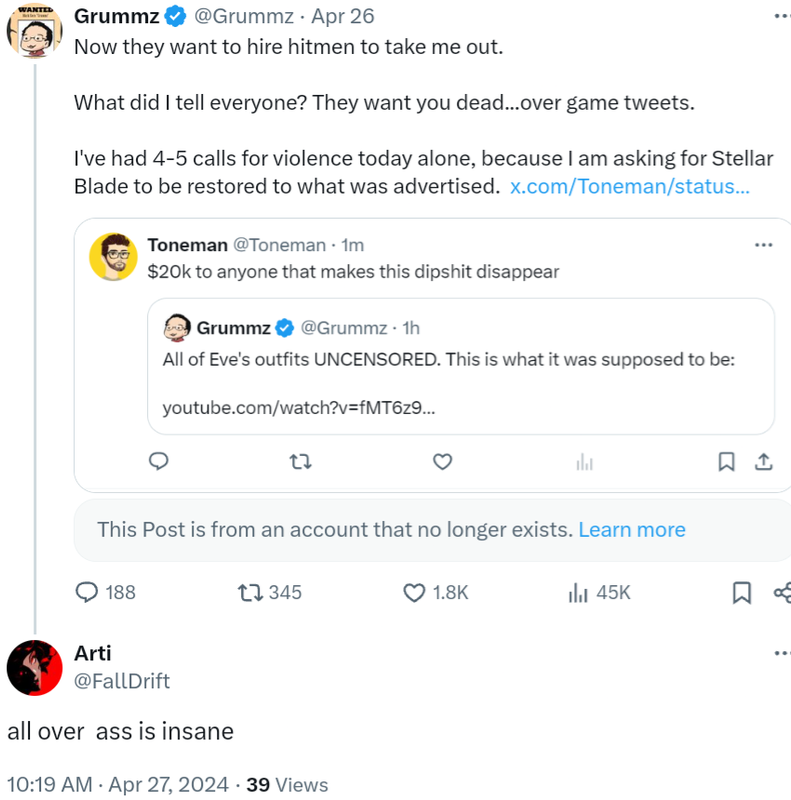Open Arti's profile avatar
This screenshot has width=791, height=800.
34,667
